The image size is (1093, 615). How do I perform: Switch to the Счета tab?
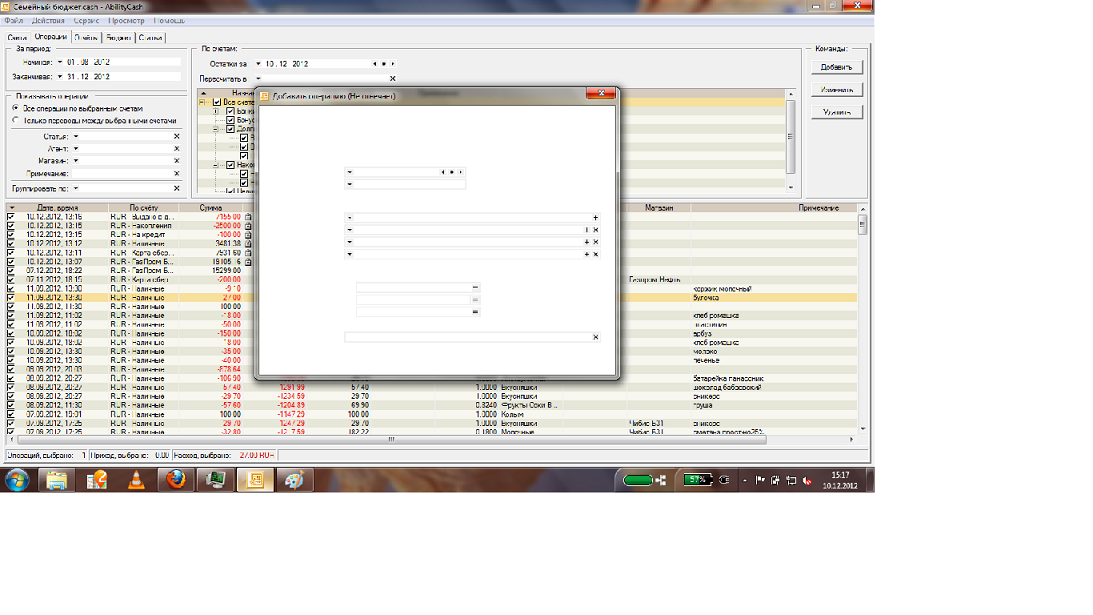[x=17, y=38]
